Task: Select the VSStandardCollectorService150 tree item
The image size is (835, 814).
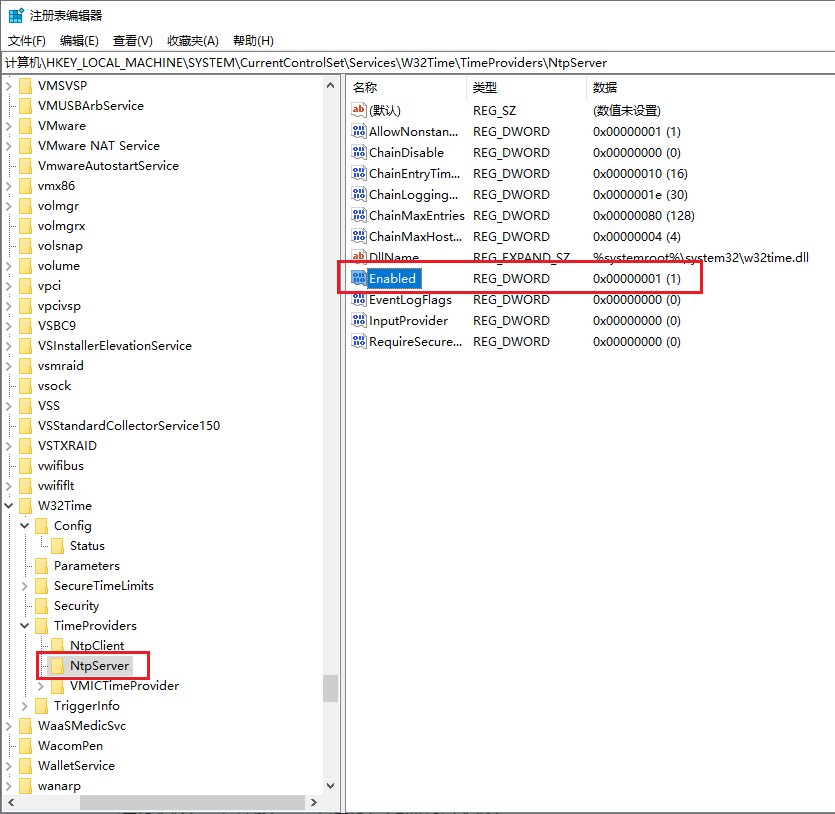Action: (129, 426)
